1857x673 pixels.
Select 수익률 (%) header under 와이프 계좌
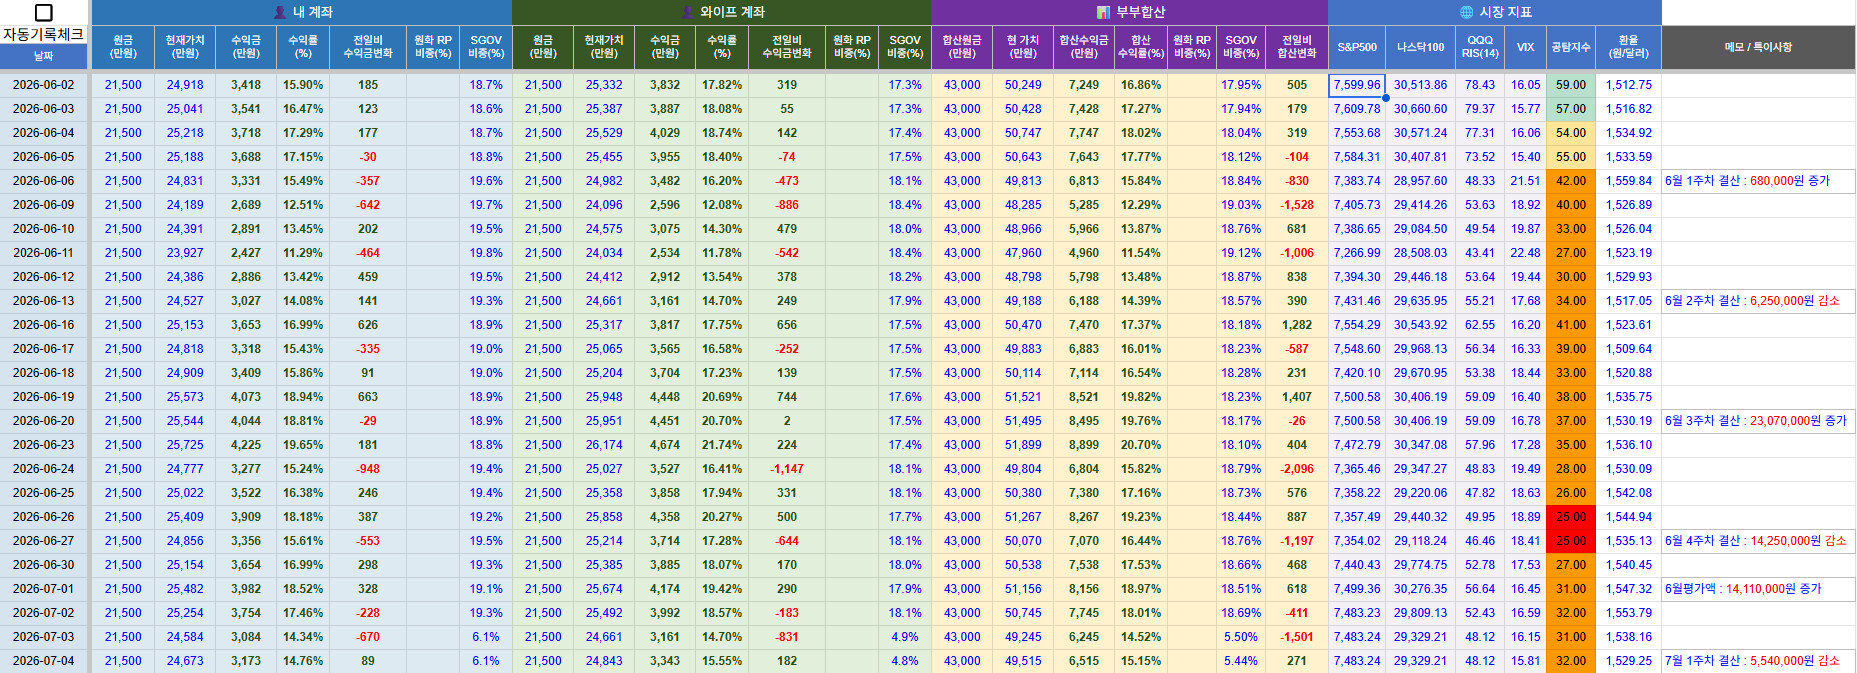pos(722,47)
